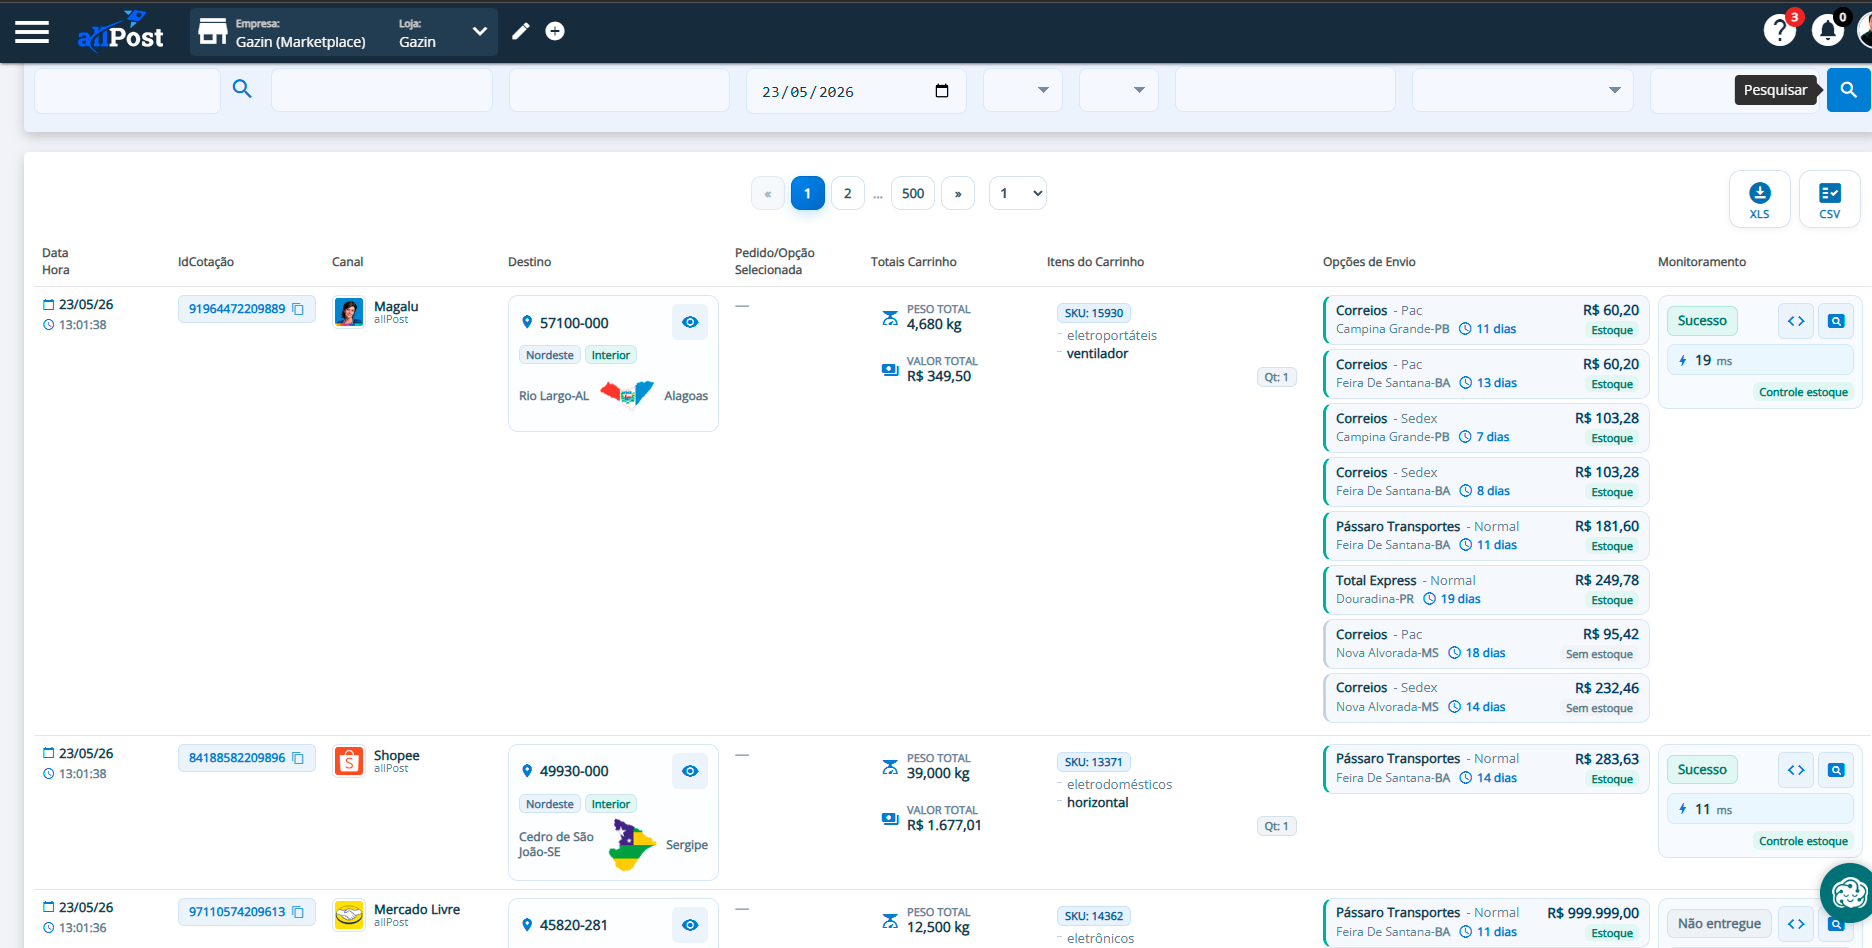Screen dimensions: 1872x948
Task: Toggle eye view for CEP 57100-000
Action: 690,322
